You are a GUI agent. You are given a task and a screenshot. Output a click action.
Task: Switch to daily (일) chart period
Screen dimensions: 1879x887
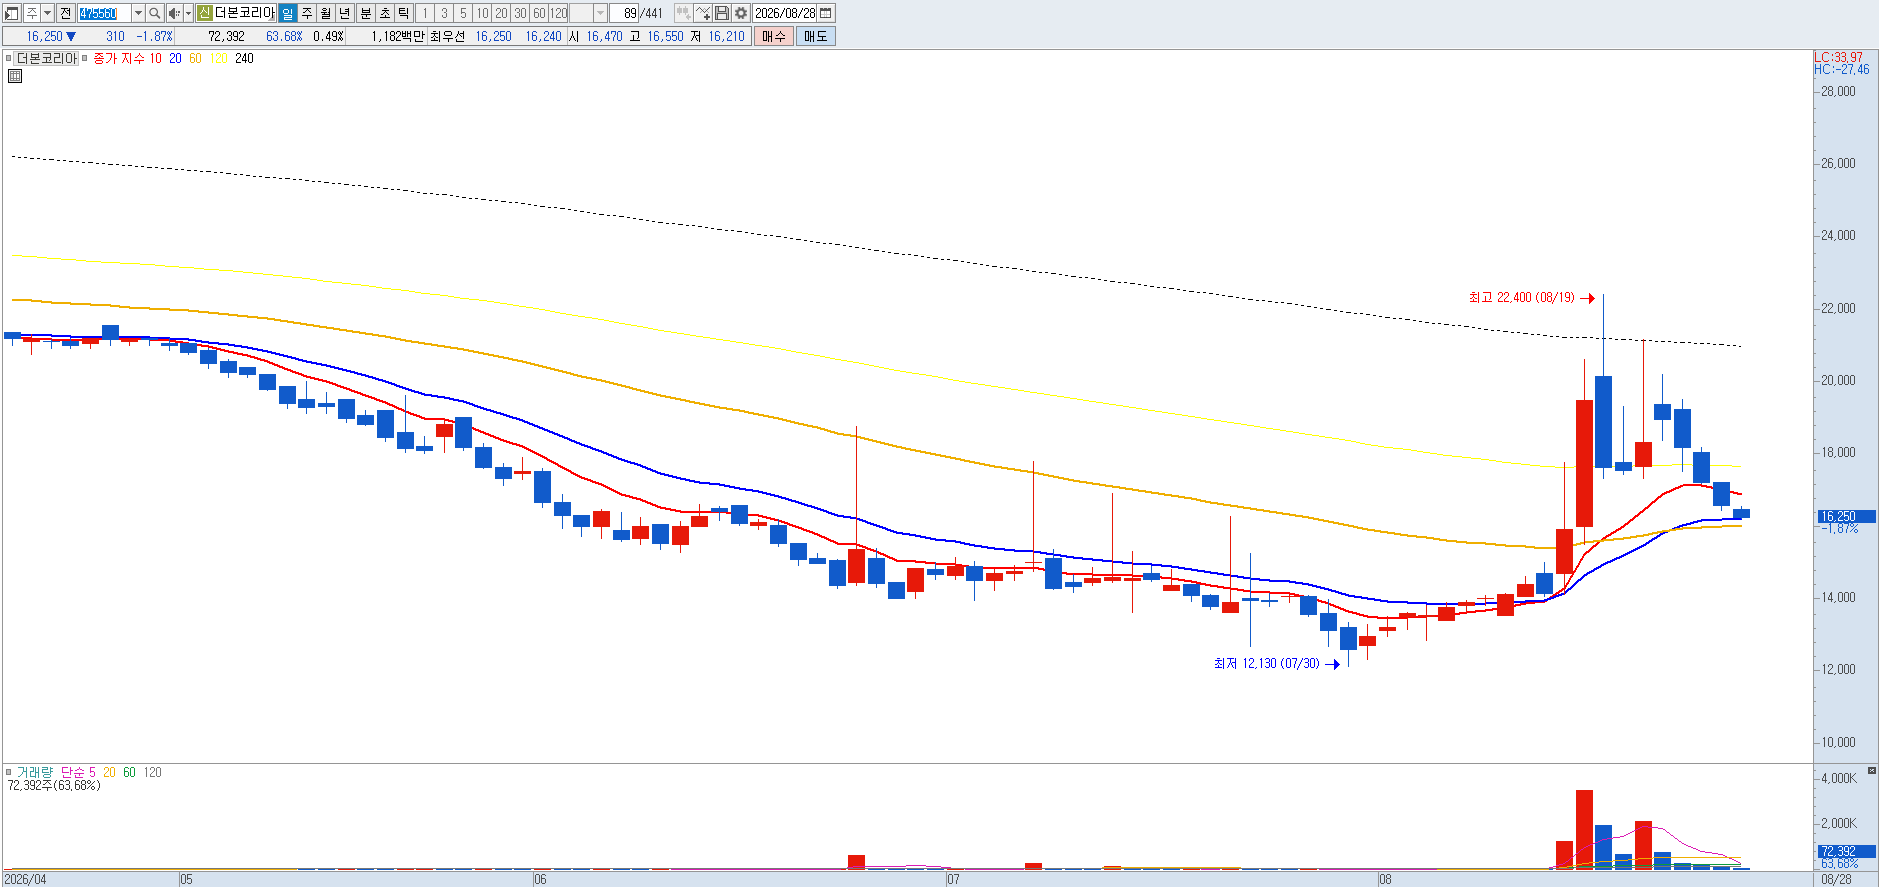(288, 13)
